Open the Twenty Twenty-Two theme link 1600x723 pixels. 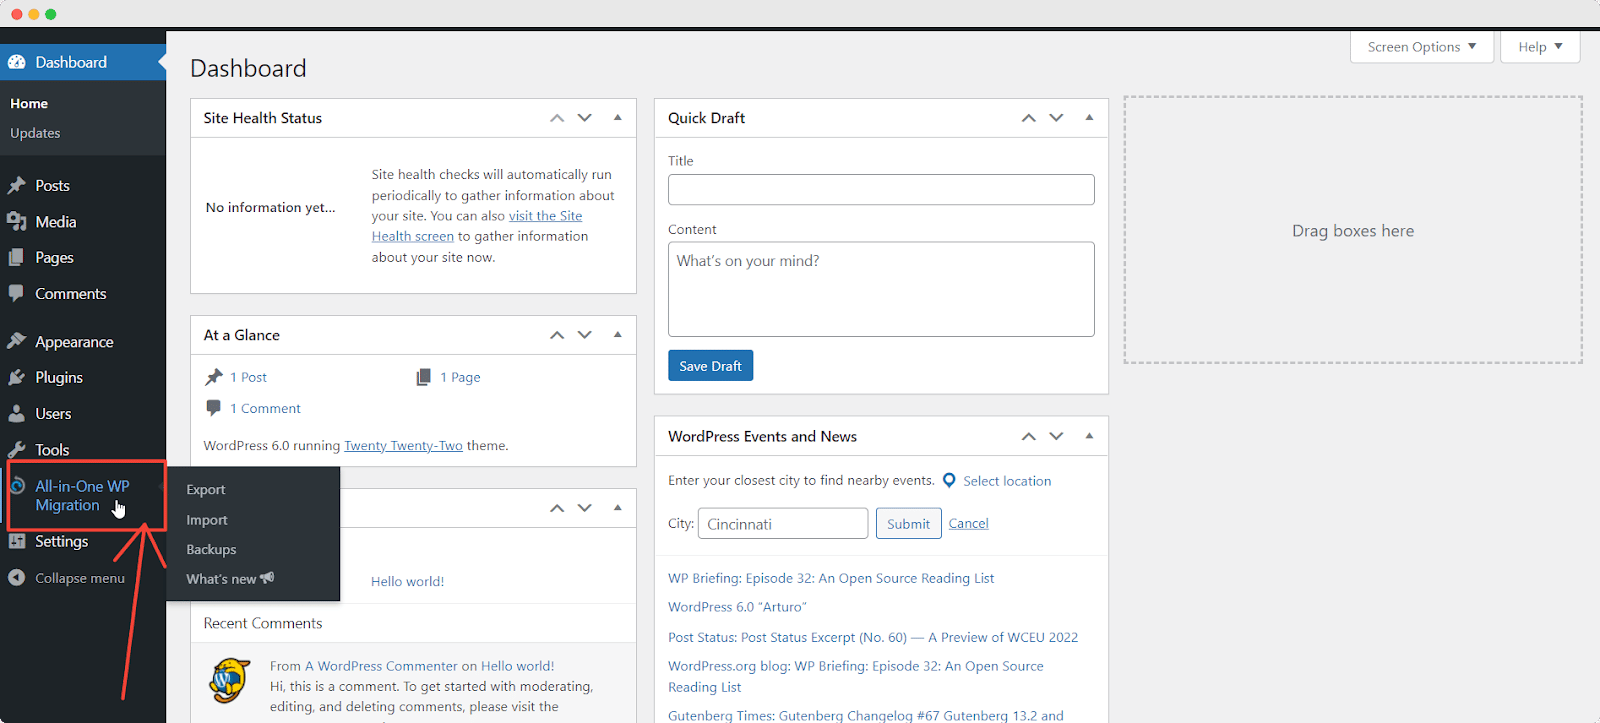pyautogui.click(x=403, y=446)
